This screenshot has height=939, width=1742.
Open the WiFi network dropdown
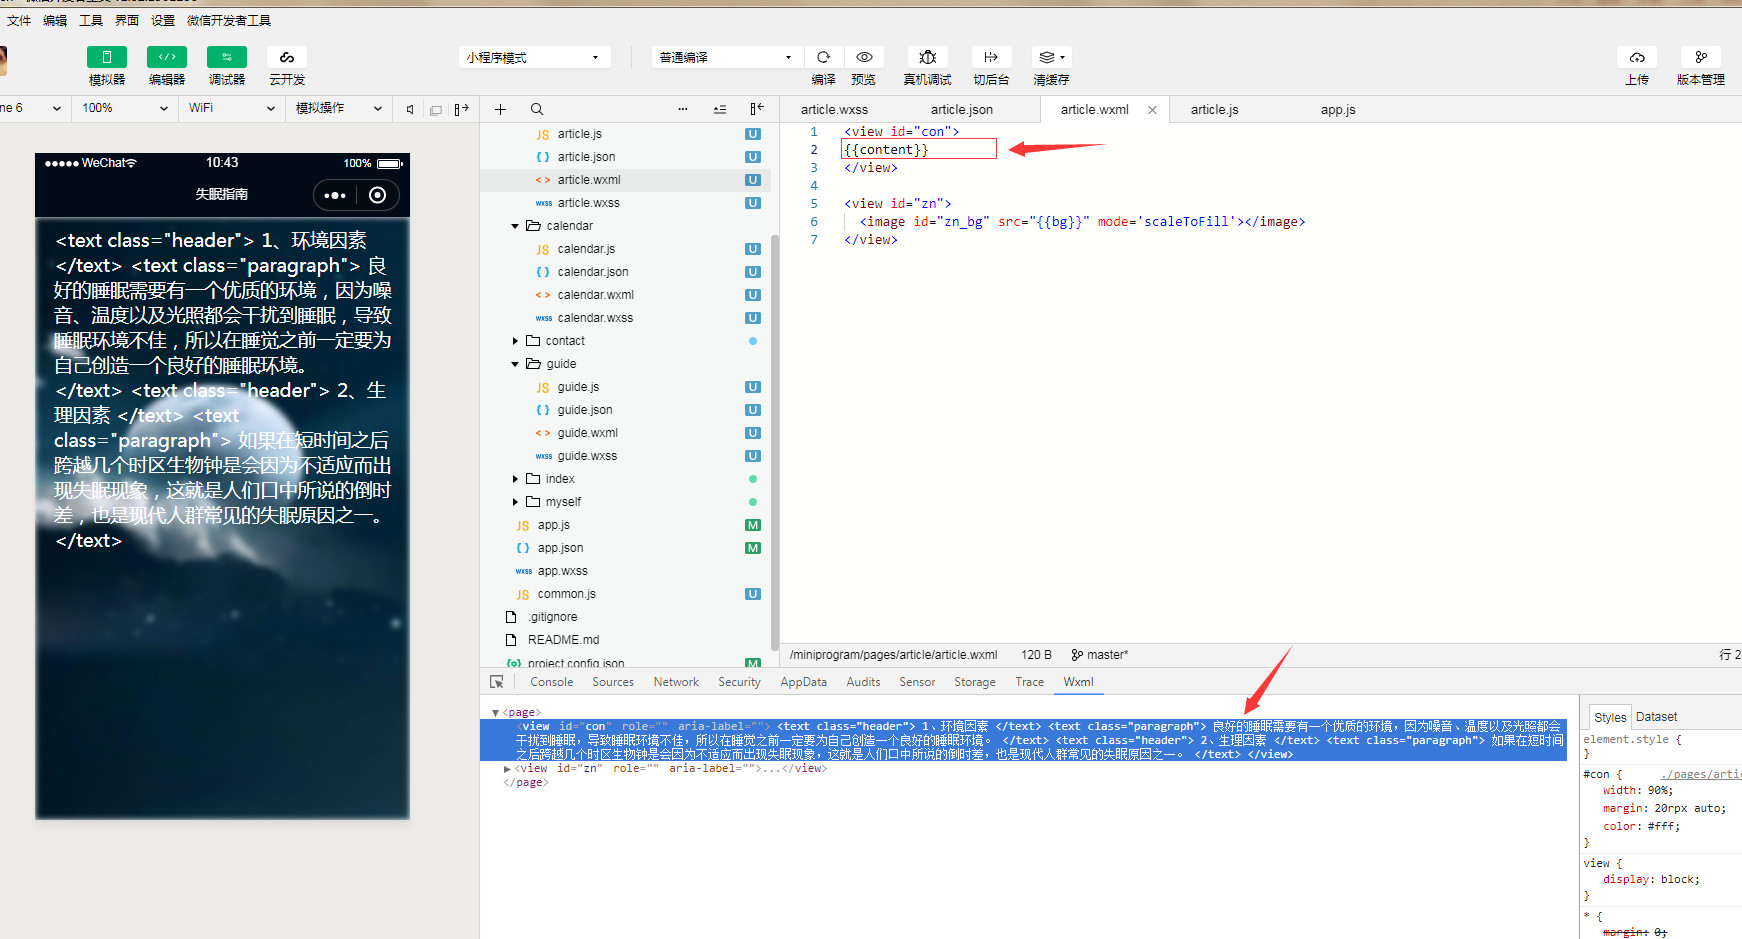tap(232, 108)
